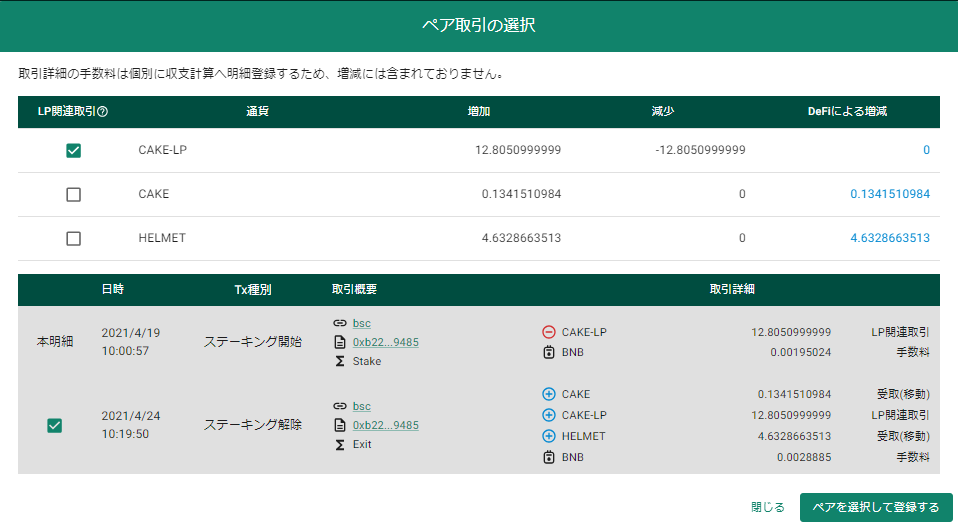The height and width of the screenshot is (525, 958).
Task: Click the DeFiによる増減 column header
Action: pyautogui.click(x=847, y=112)
